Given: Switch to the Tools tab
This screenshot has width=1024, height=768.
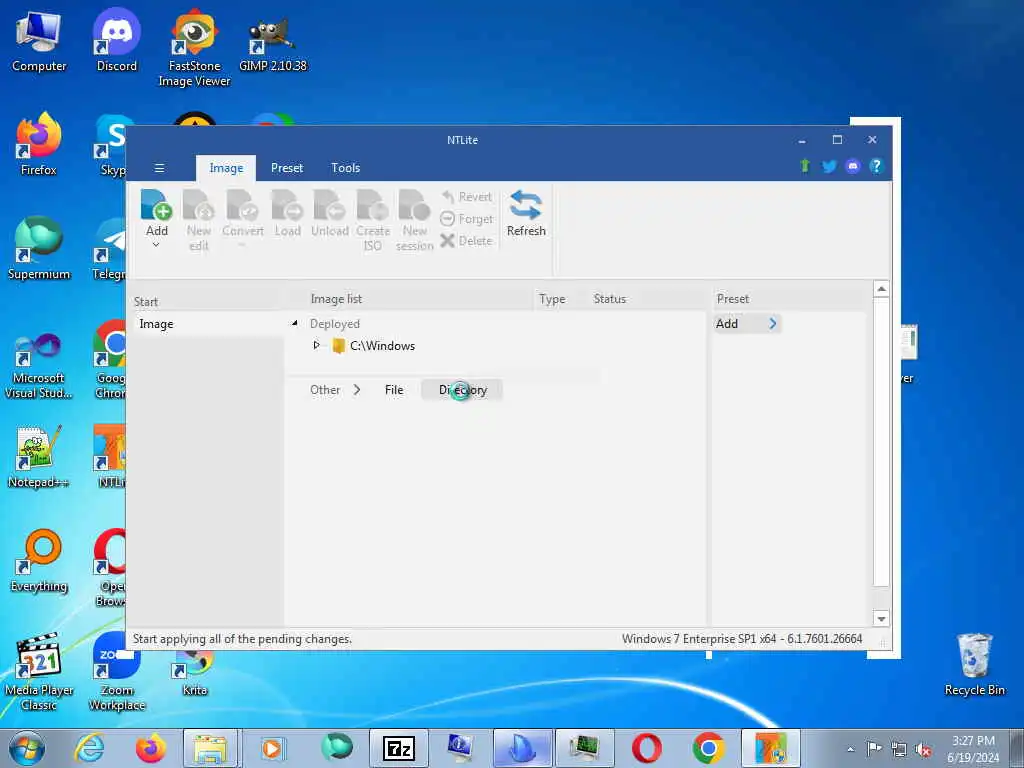Looking at the screenshot, I should [x=345, y=168].
